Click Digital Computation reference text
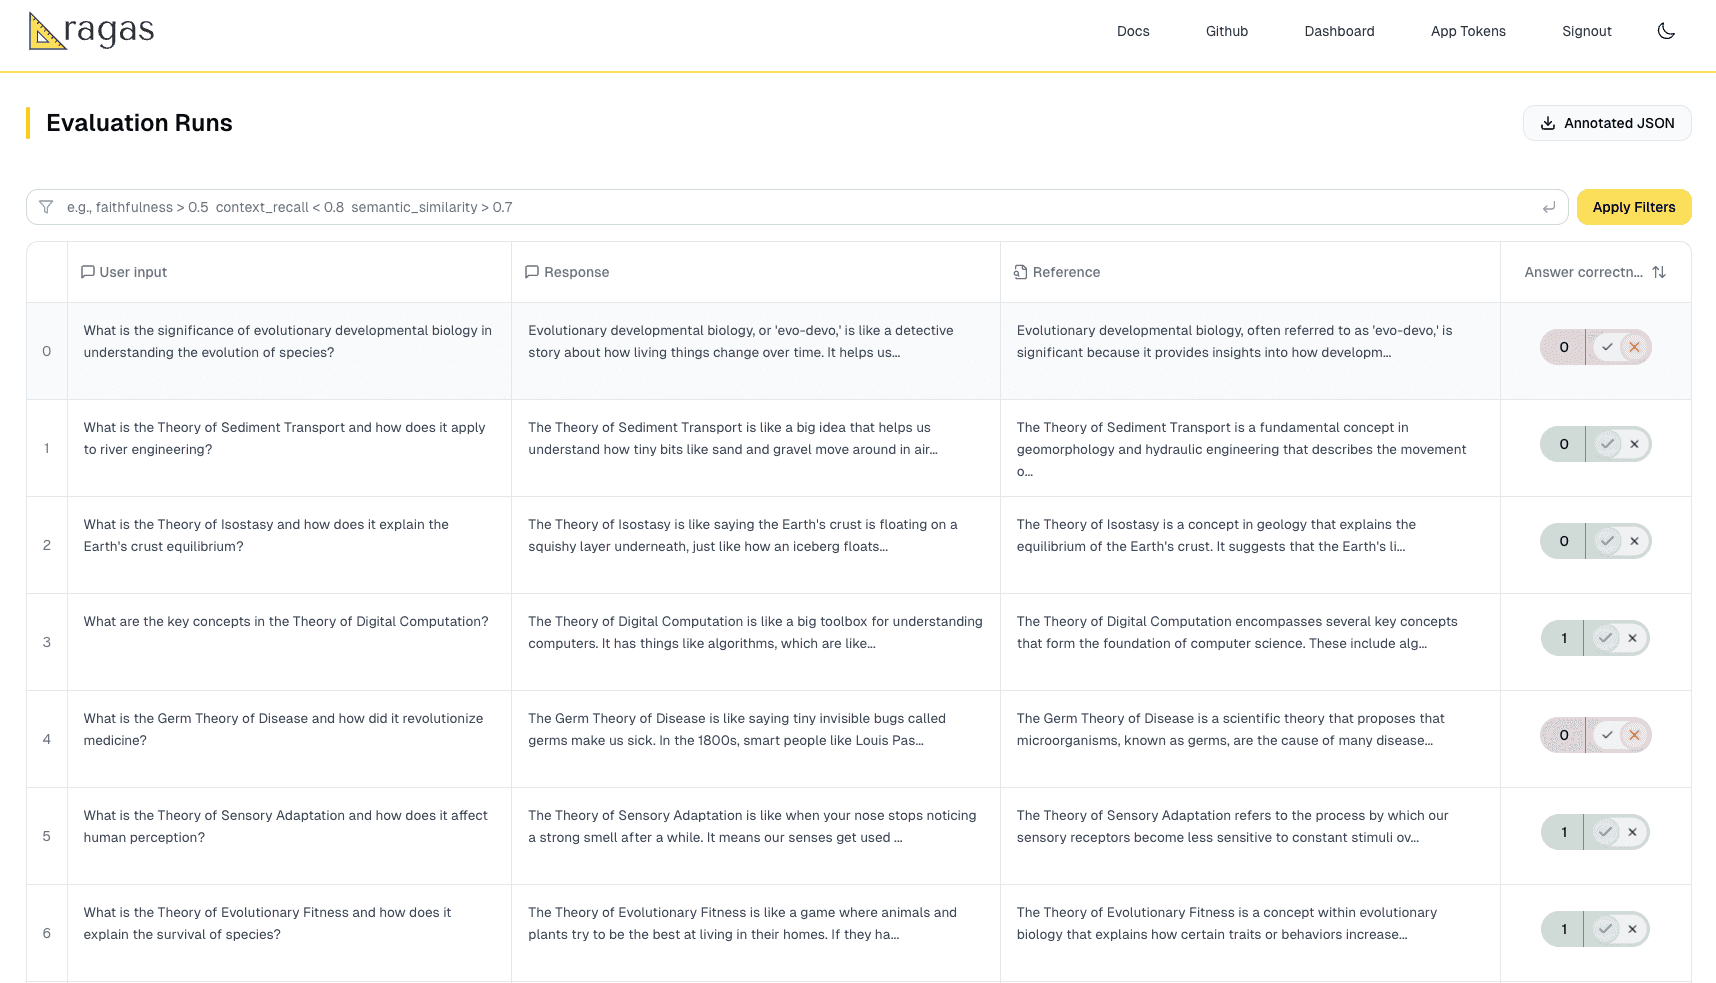 (x=1238, y=632)
